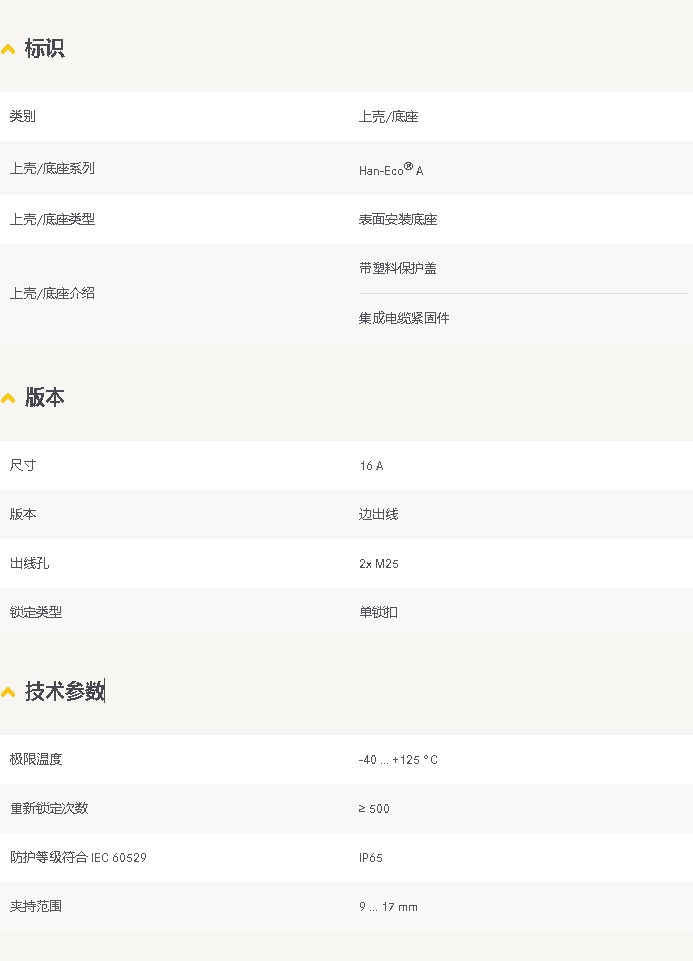
Task: Collapse 标识 section via yellow chevron
Action: 8,49
